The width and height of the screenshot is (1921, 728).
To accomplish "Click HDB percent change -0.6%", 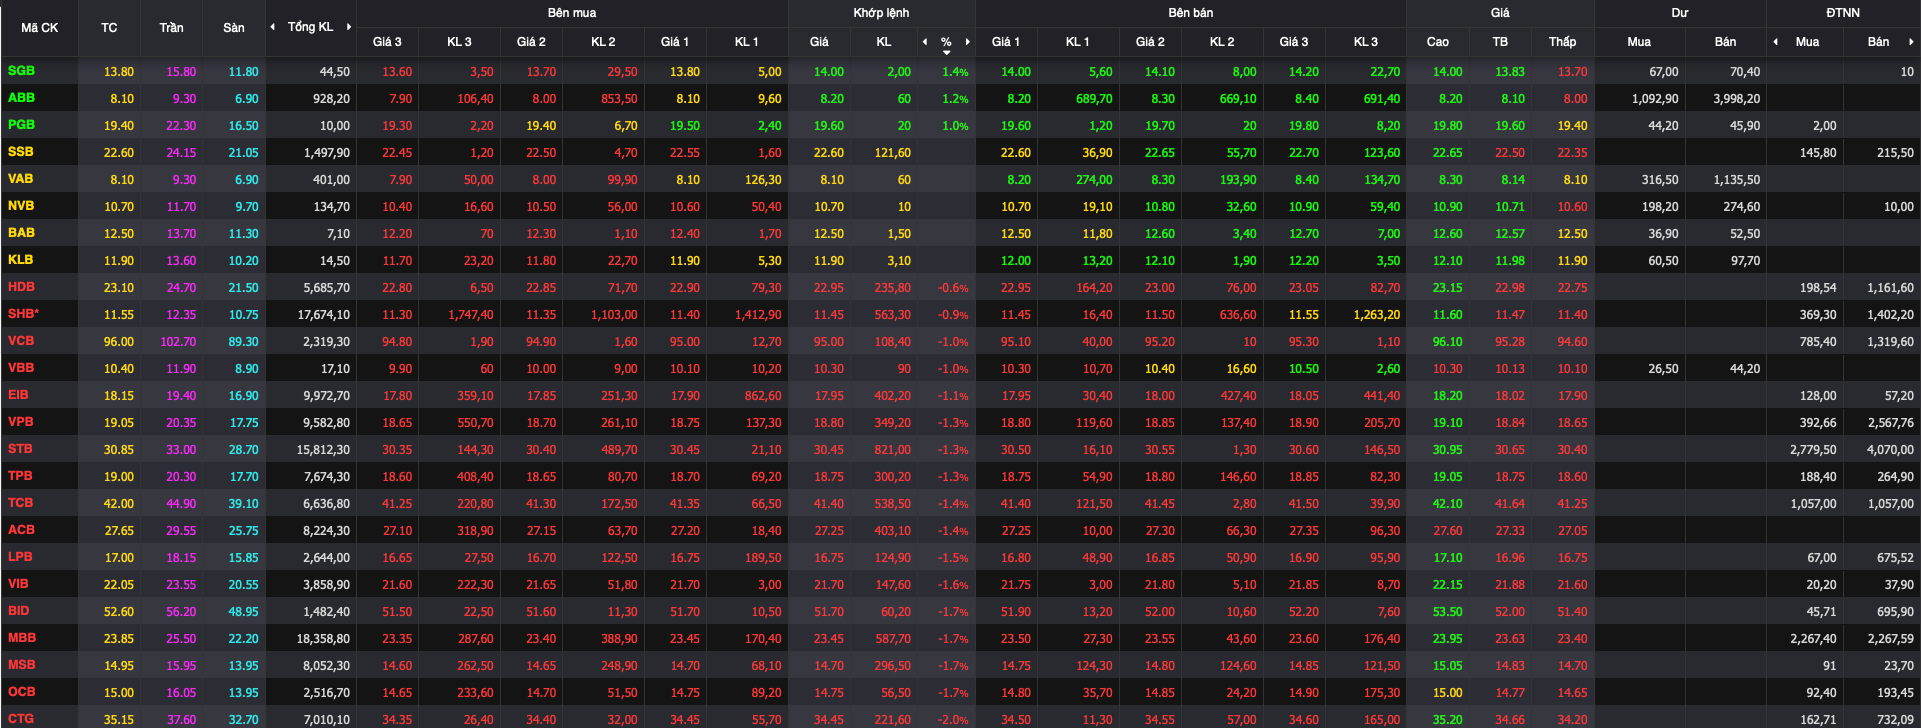I will [953, 288].
